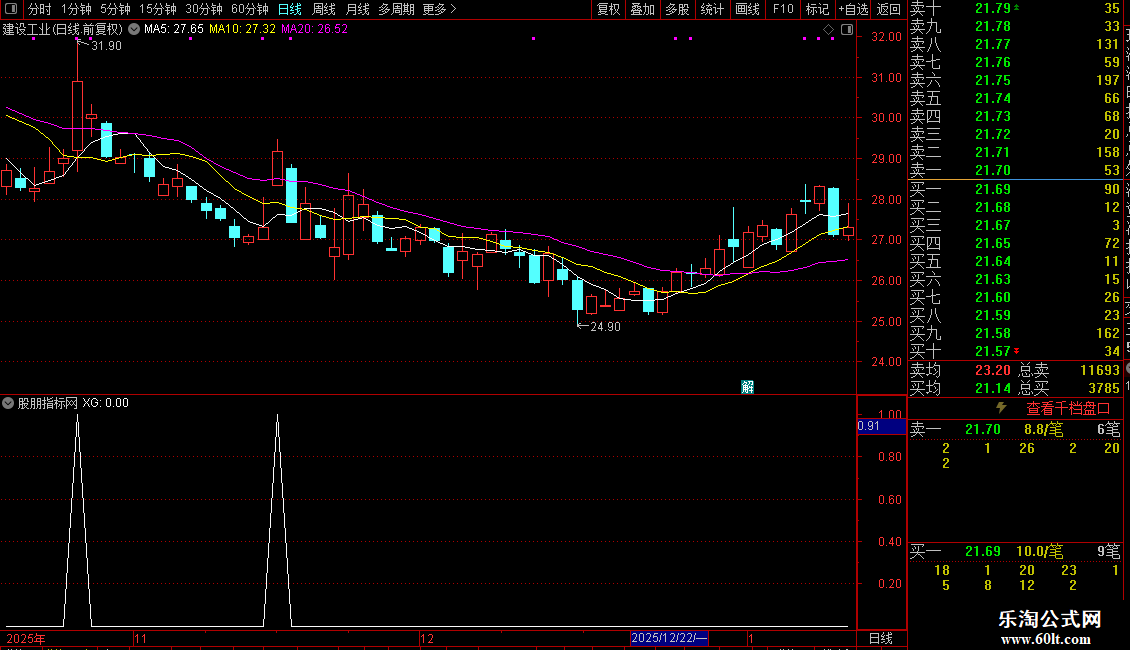The height and width of the screenshot is (650, 1130).
Task: Click the diamond icon above the chart
Action: [829, 30]
